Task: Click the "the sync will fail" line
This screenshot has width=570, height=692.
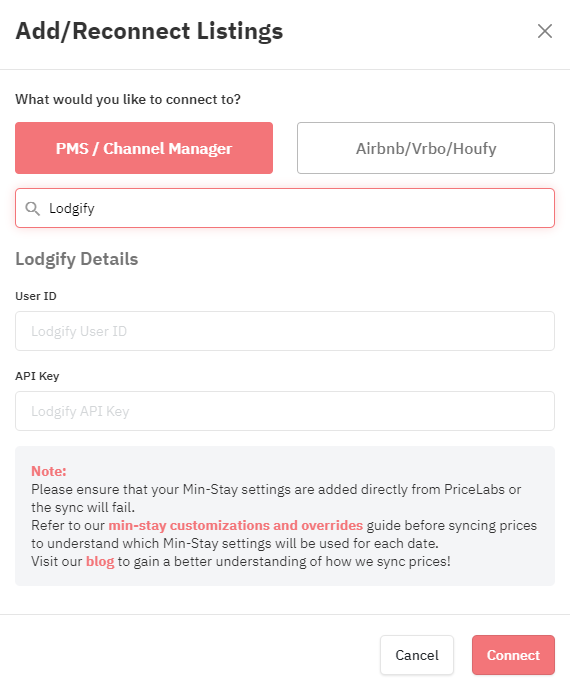Action: (x=83, y=508)
